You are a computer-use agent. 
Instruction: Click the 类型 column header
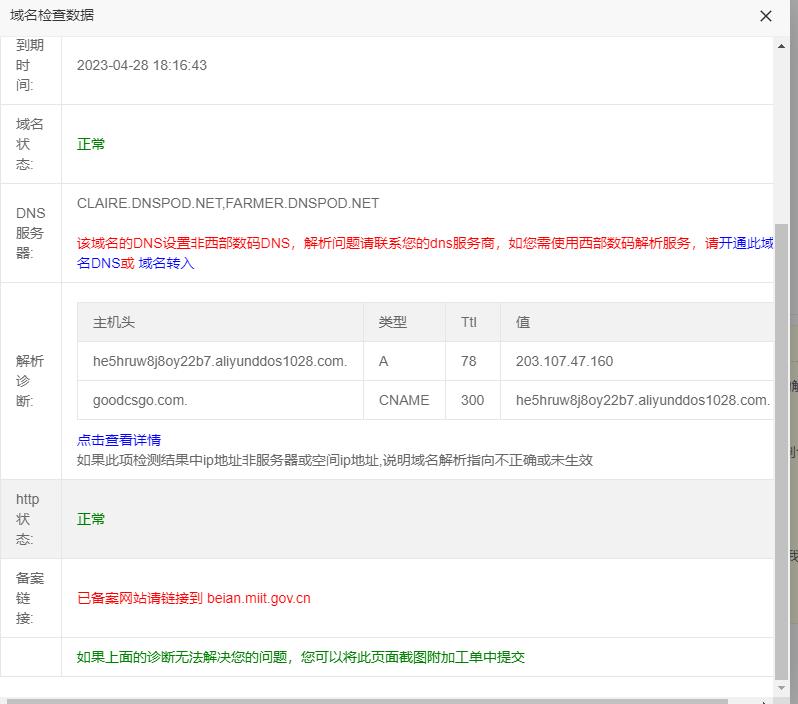pos(393,322)
